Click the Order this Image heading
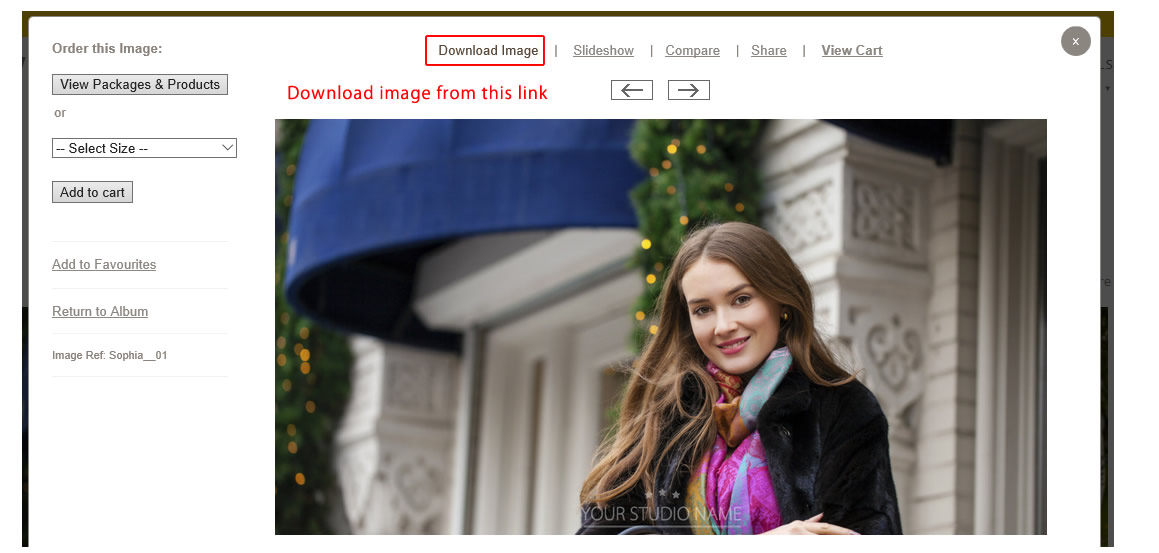1159x553 pixels. point(106,49)
